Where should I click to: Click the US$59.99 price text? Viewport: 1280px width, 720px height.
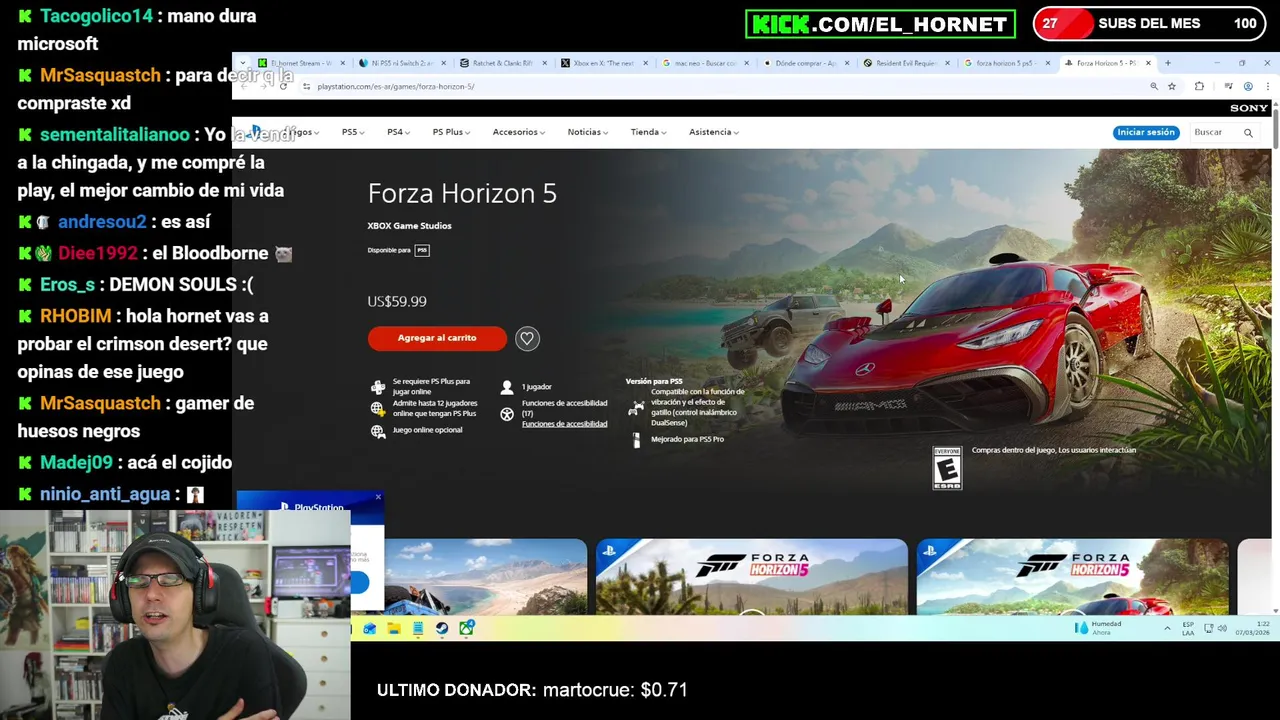(397, 301)
